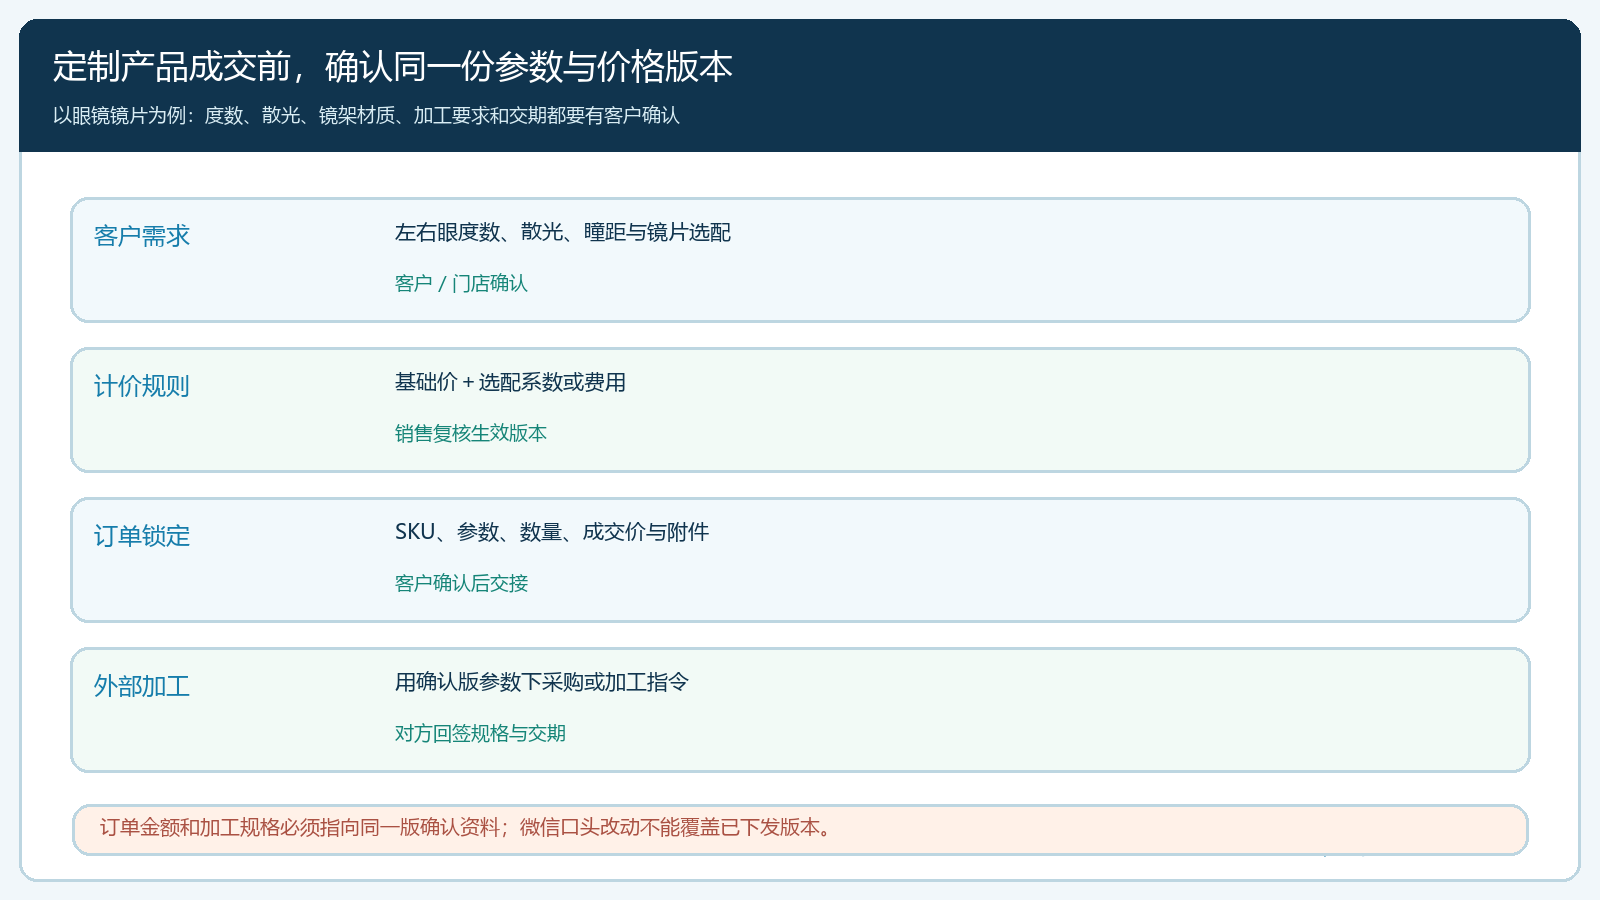Image resolution: width=1600 pixels, height=900 pixels.
Task: Click the 外部加工 card heading
Action: [x=142, y=686]
